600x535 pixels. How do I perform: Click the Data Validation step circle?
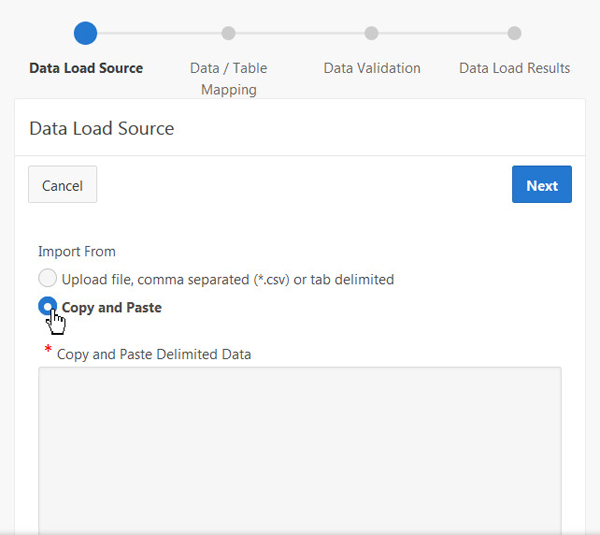(371, 33)
